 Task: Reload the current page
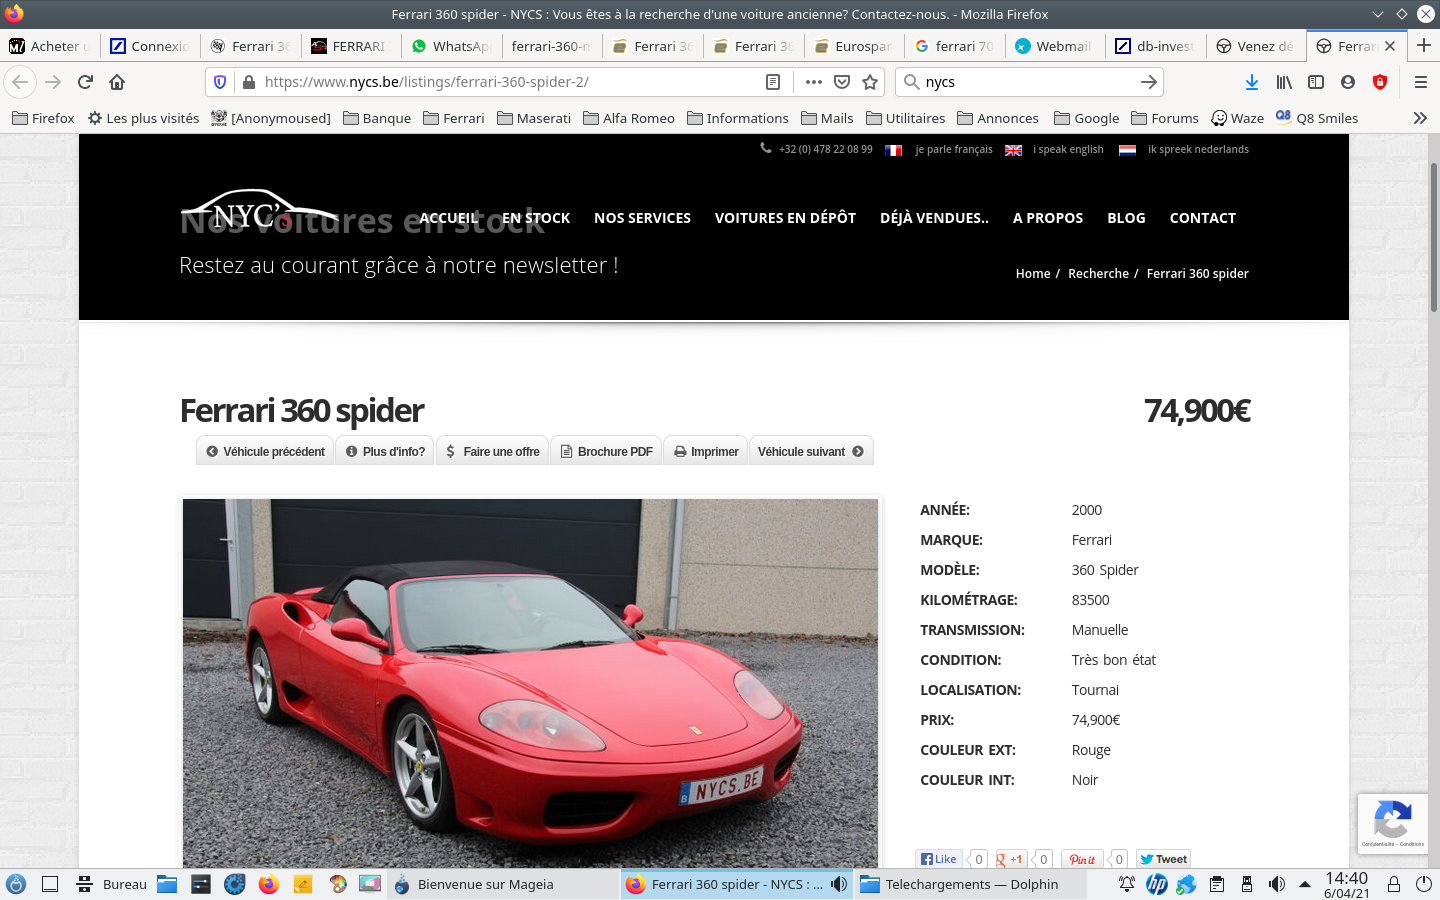[x=85, y=82]
